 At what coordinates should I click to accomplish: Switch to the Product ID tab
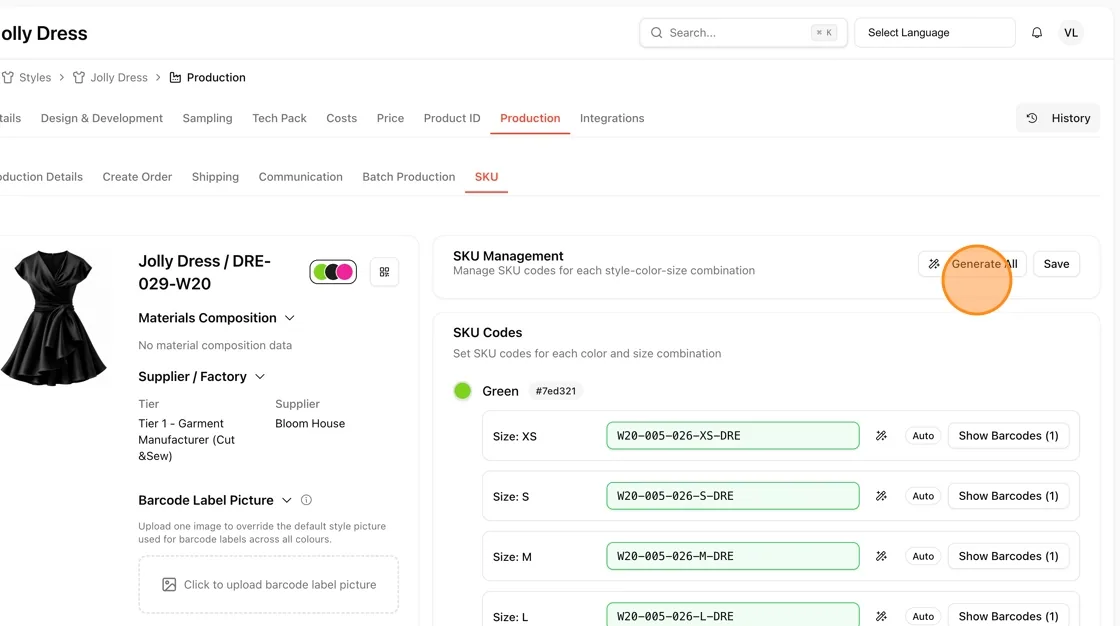[452, 118]
